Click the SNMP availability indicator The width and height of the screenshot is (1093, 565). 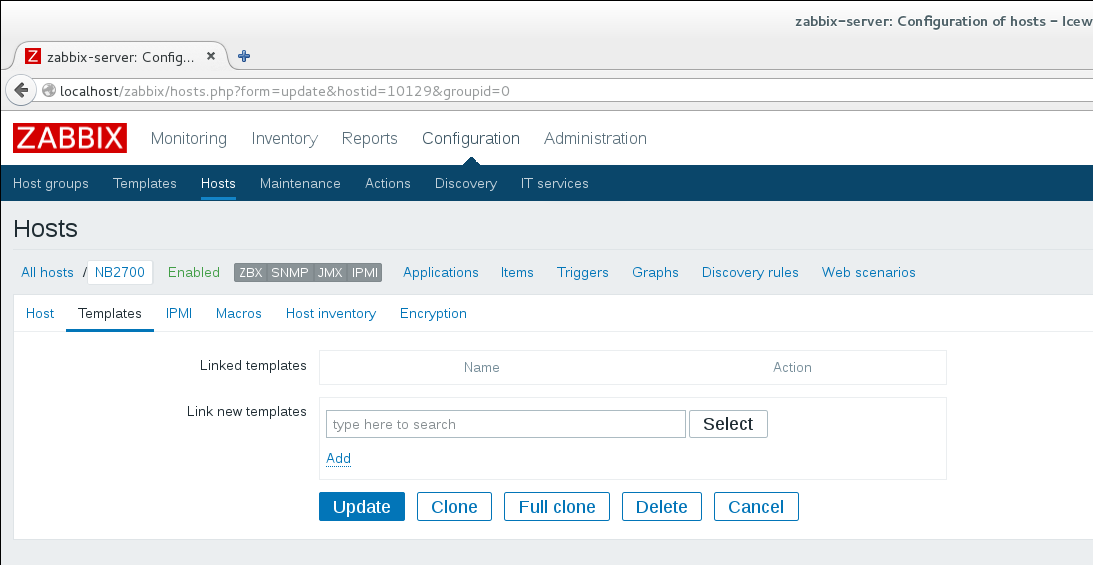(290, 272)
